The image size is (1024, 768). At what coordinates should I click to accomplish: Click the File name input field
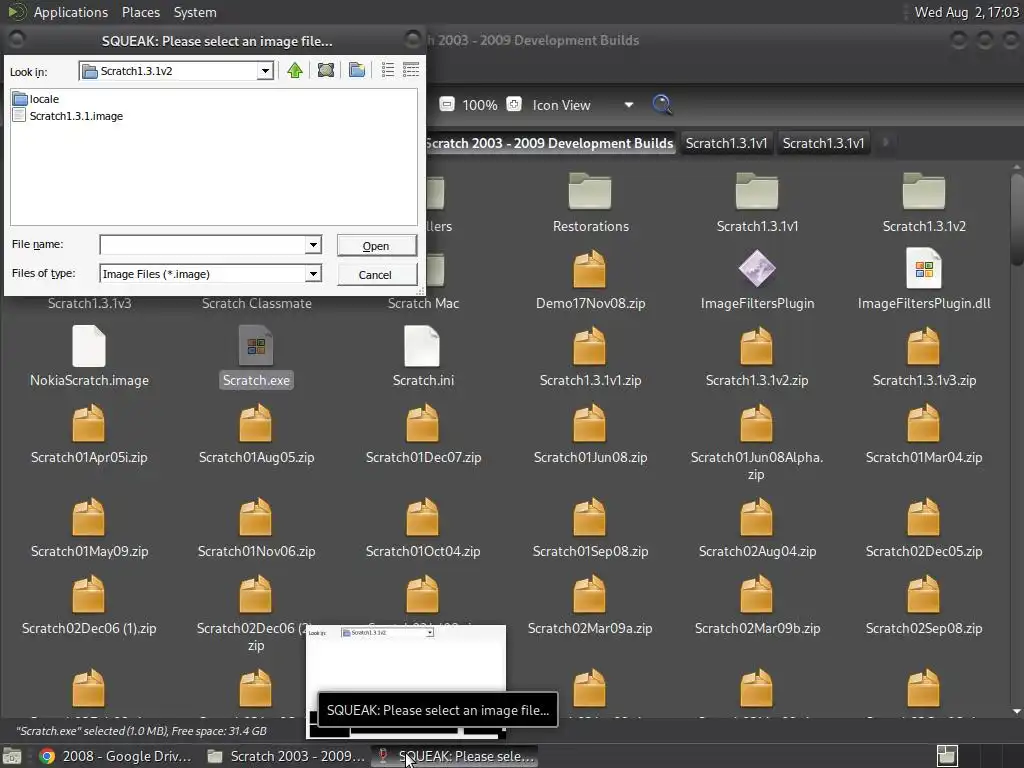pos(202,245)
